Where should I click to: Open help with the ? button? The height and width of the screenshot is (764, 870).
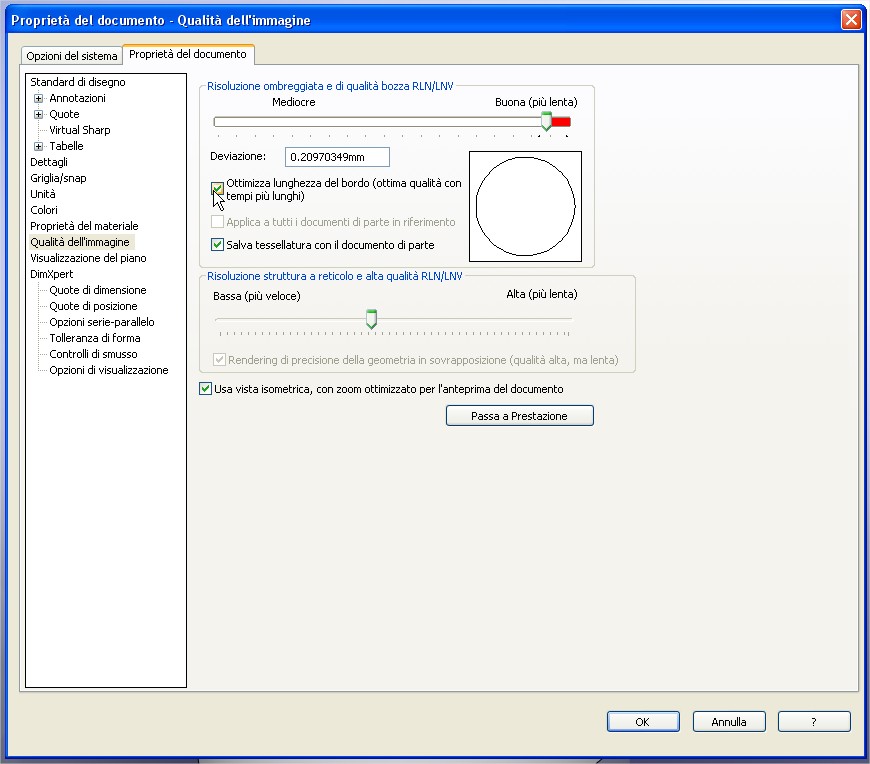(814, 722)
